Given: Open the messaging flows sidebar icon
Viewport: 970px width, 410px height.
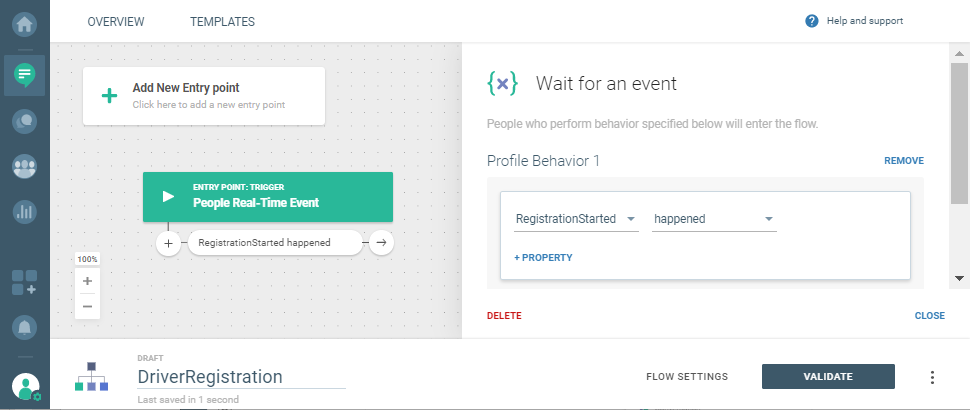Looking at the screenshot, I should coord(24,74).
